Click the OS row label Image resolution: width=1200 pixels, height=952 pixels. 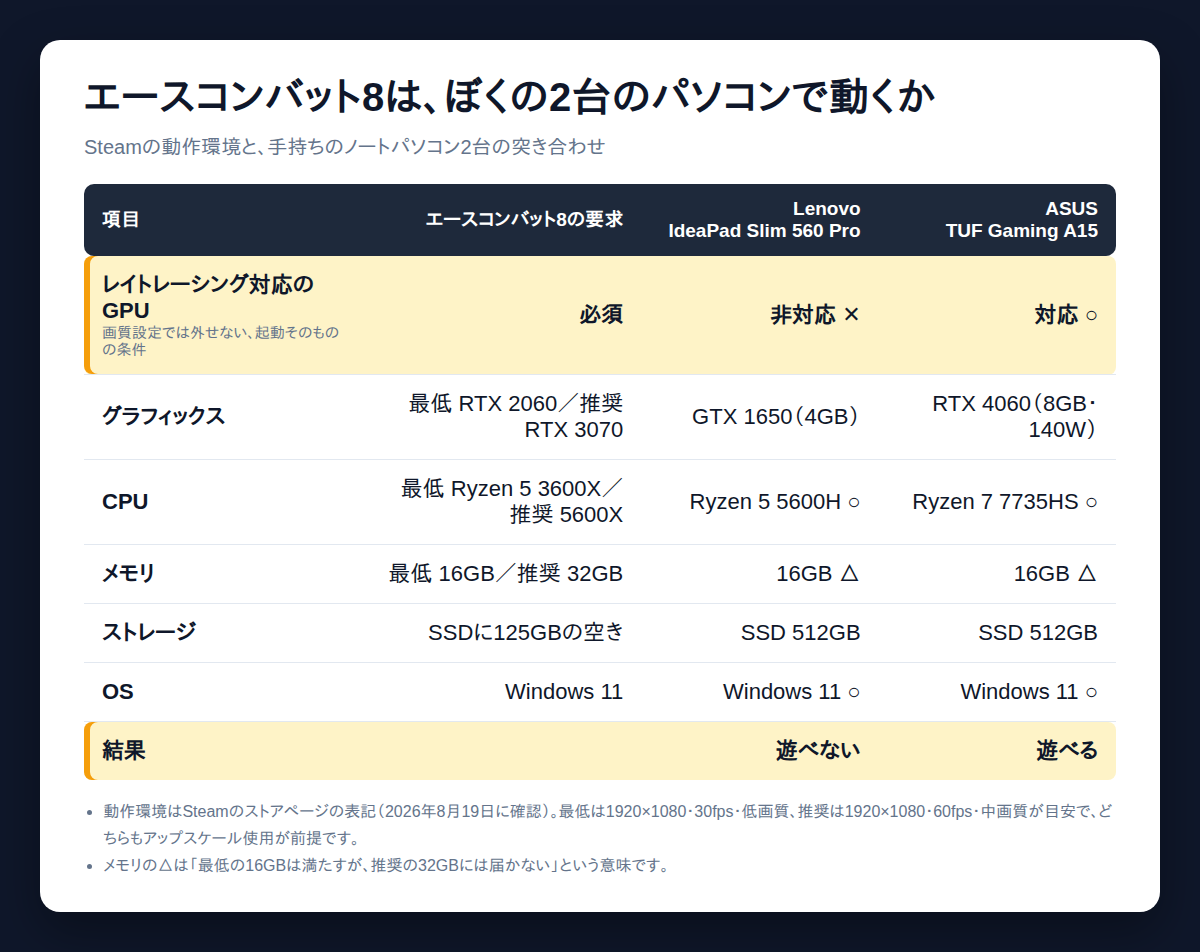pos(118,692)
